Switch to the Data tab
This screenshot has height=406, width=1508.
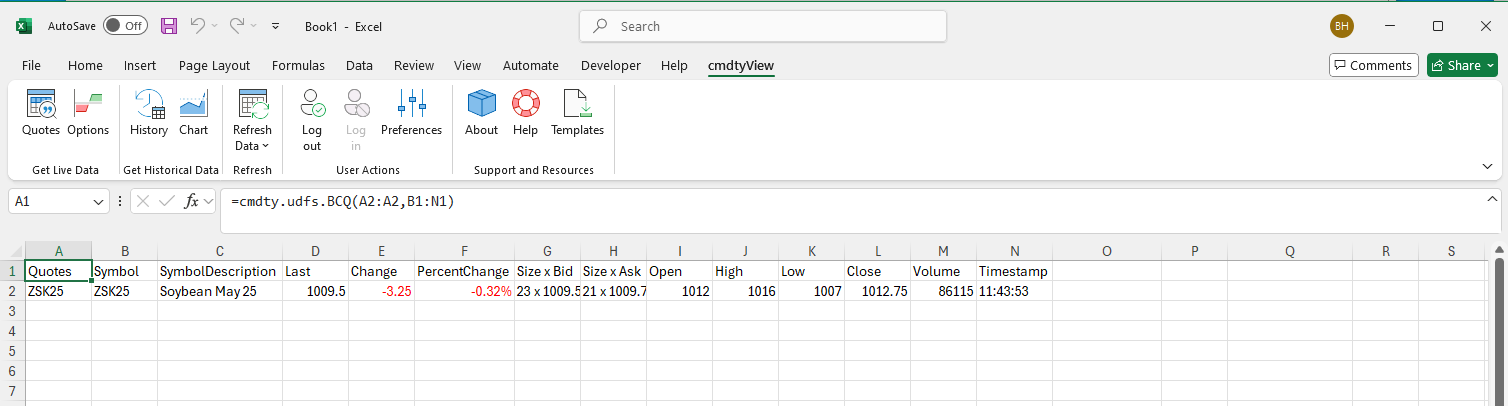[x=359, y=65]
